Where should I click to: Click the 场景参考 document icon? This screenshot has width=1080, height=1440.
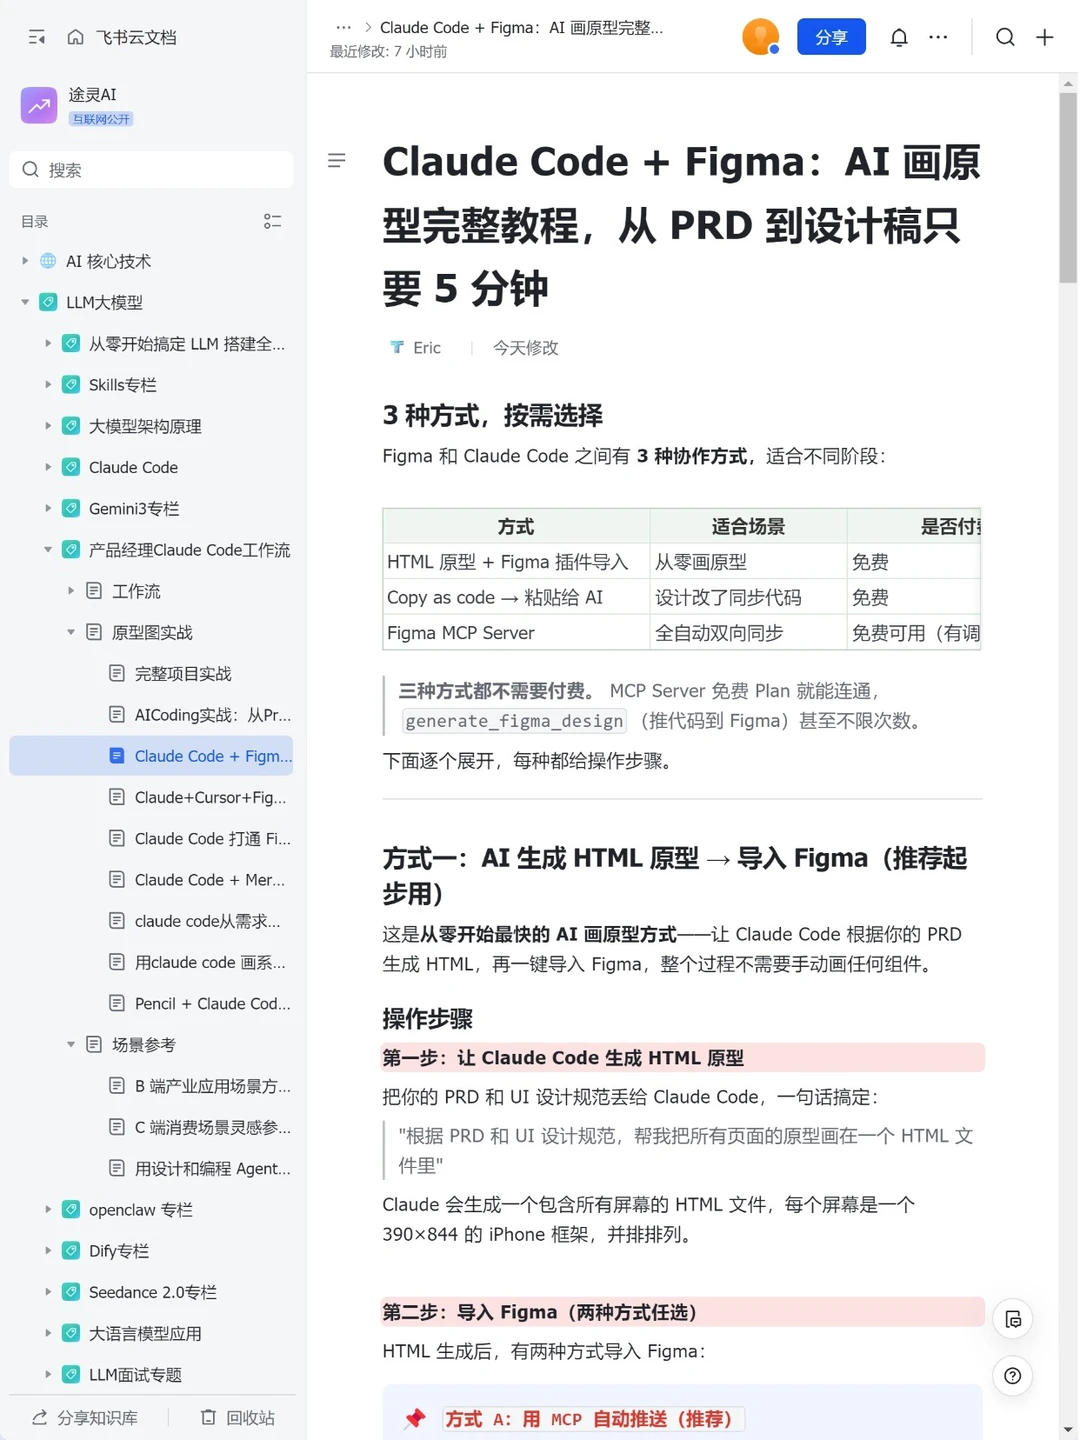(x=94, y=1044)
